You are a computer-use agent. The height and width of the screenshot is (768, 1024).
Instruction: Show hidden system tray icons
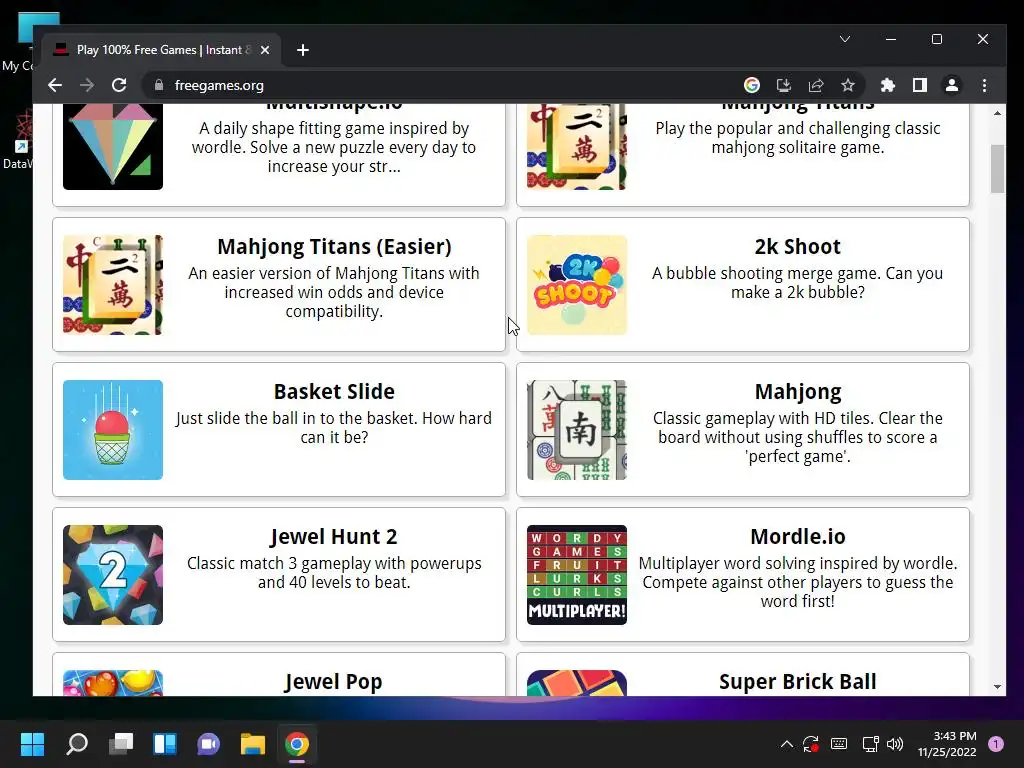coord(787,744)
